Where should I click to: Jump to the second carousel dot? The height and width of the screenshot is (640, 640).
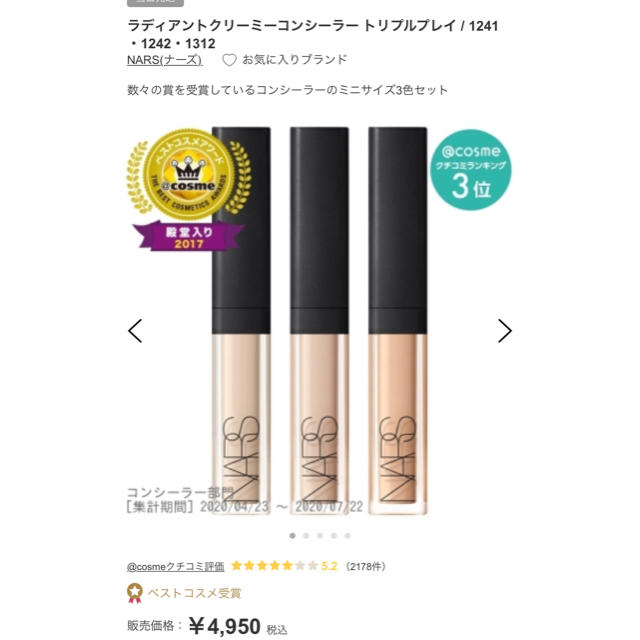[x=306, y=536]
